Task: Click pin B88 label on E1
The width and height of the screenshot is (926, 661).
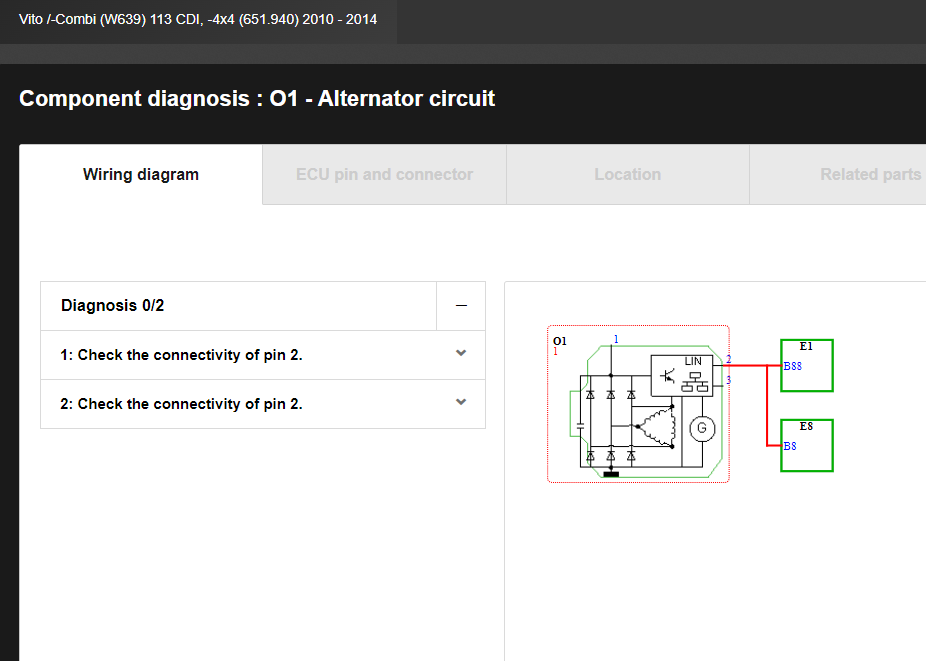Action: click(792, 366)
